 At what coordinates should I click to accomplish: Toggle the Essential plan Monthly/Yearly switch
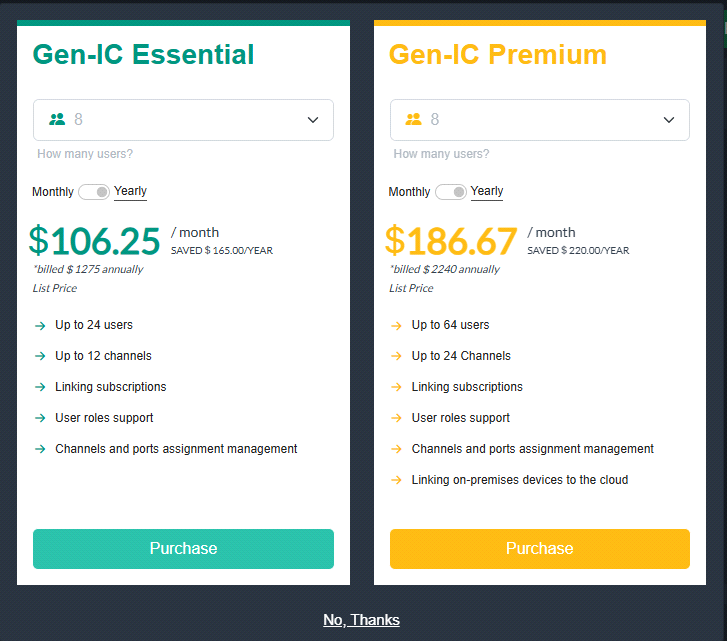94,192
